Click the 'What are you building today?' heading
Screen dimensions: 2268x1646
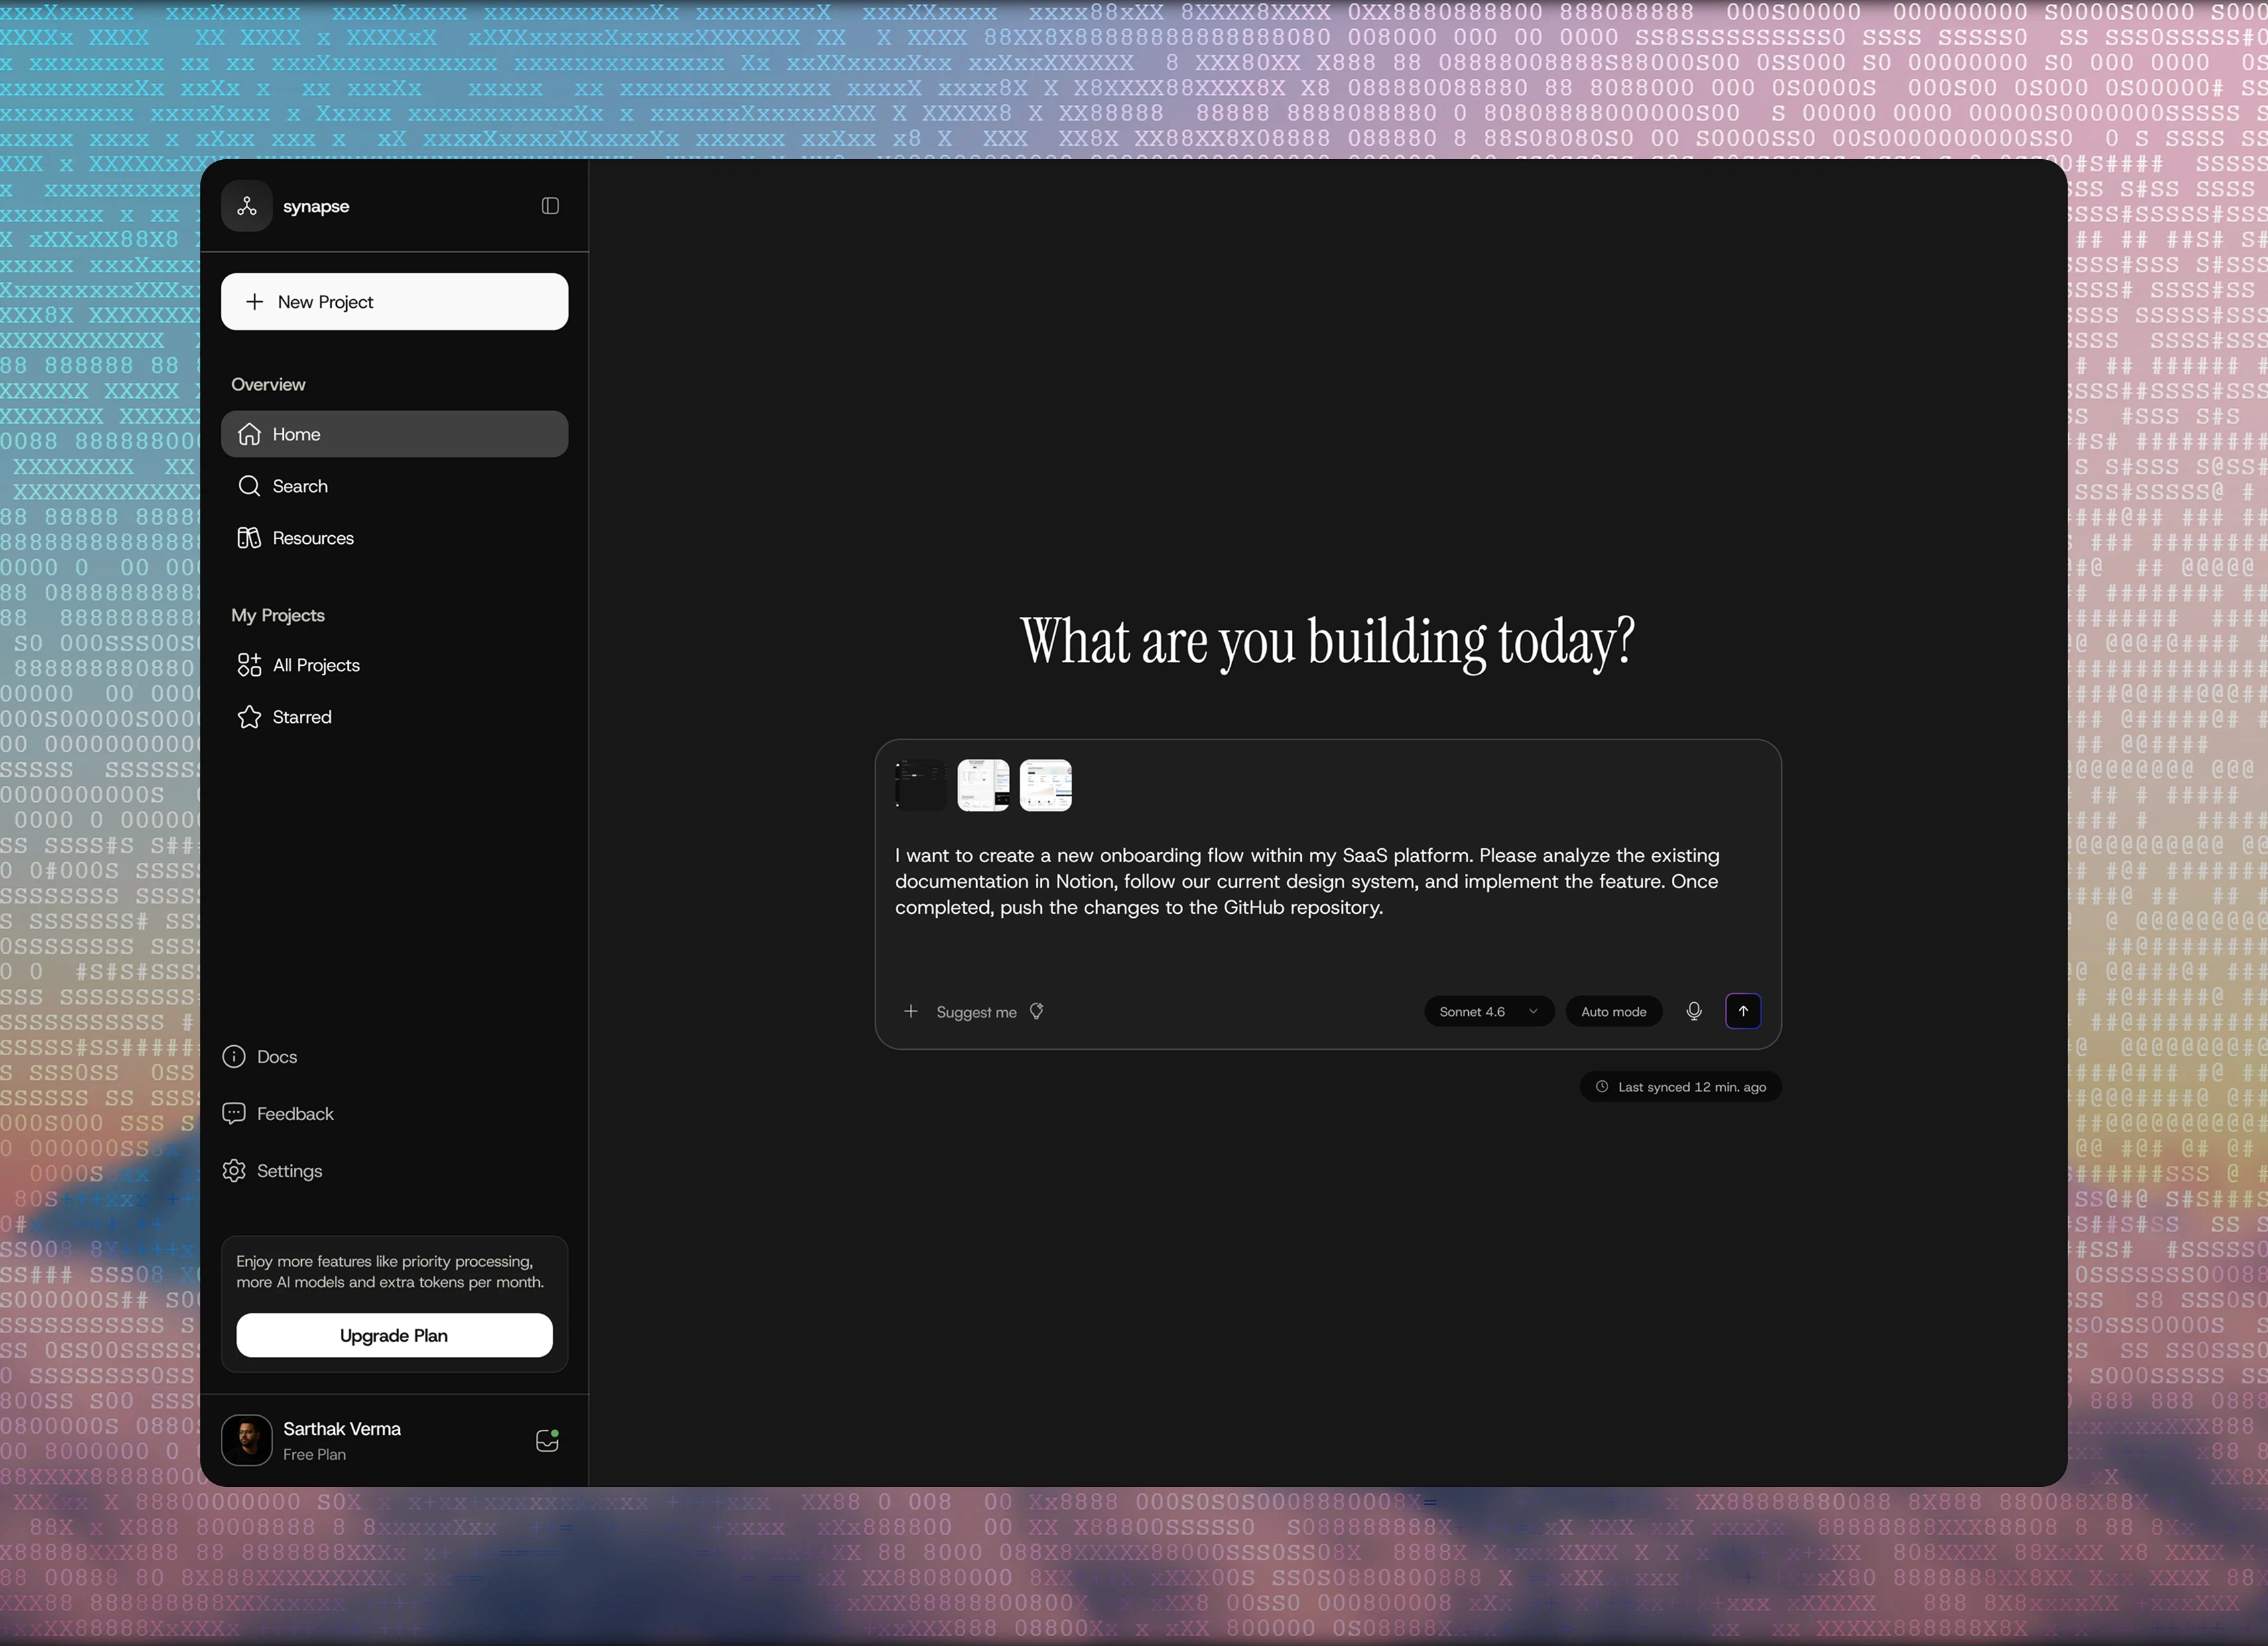[x=1327, y=642]
